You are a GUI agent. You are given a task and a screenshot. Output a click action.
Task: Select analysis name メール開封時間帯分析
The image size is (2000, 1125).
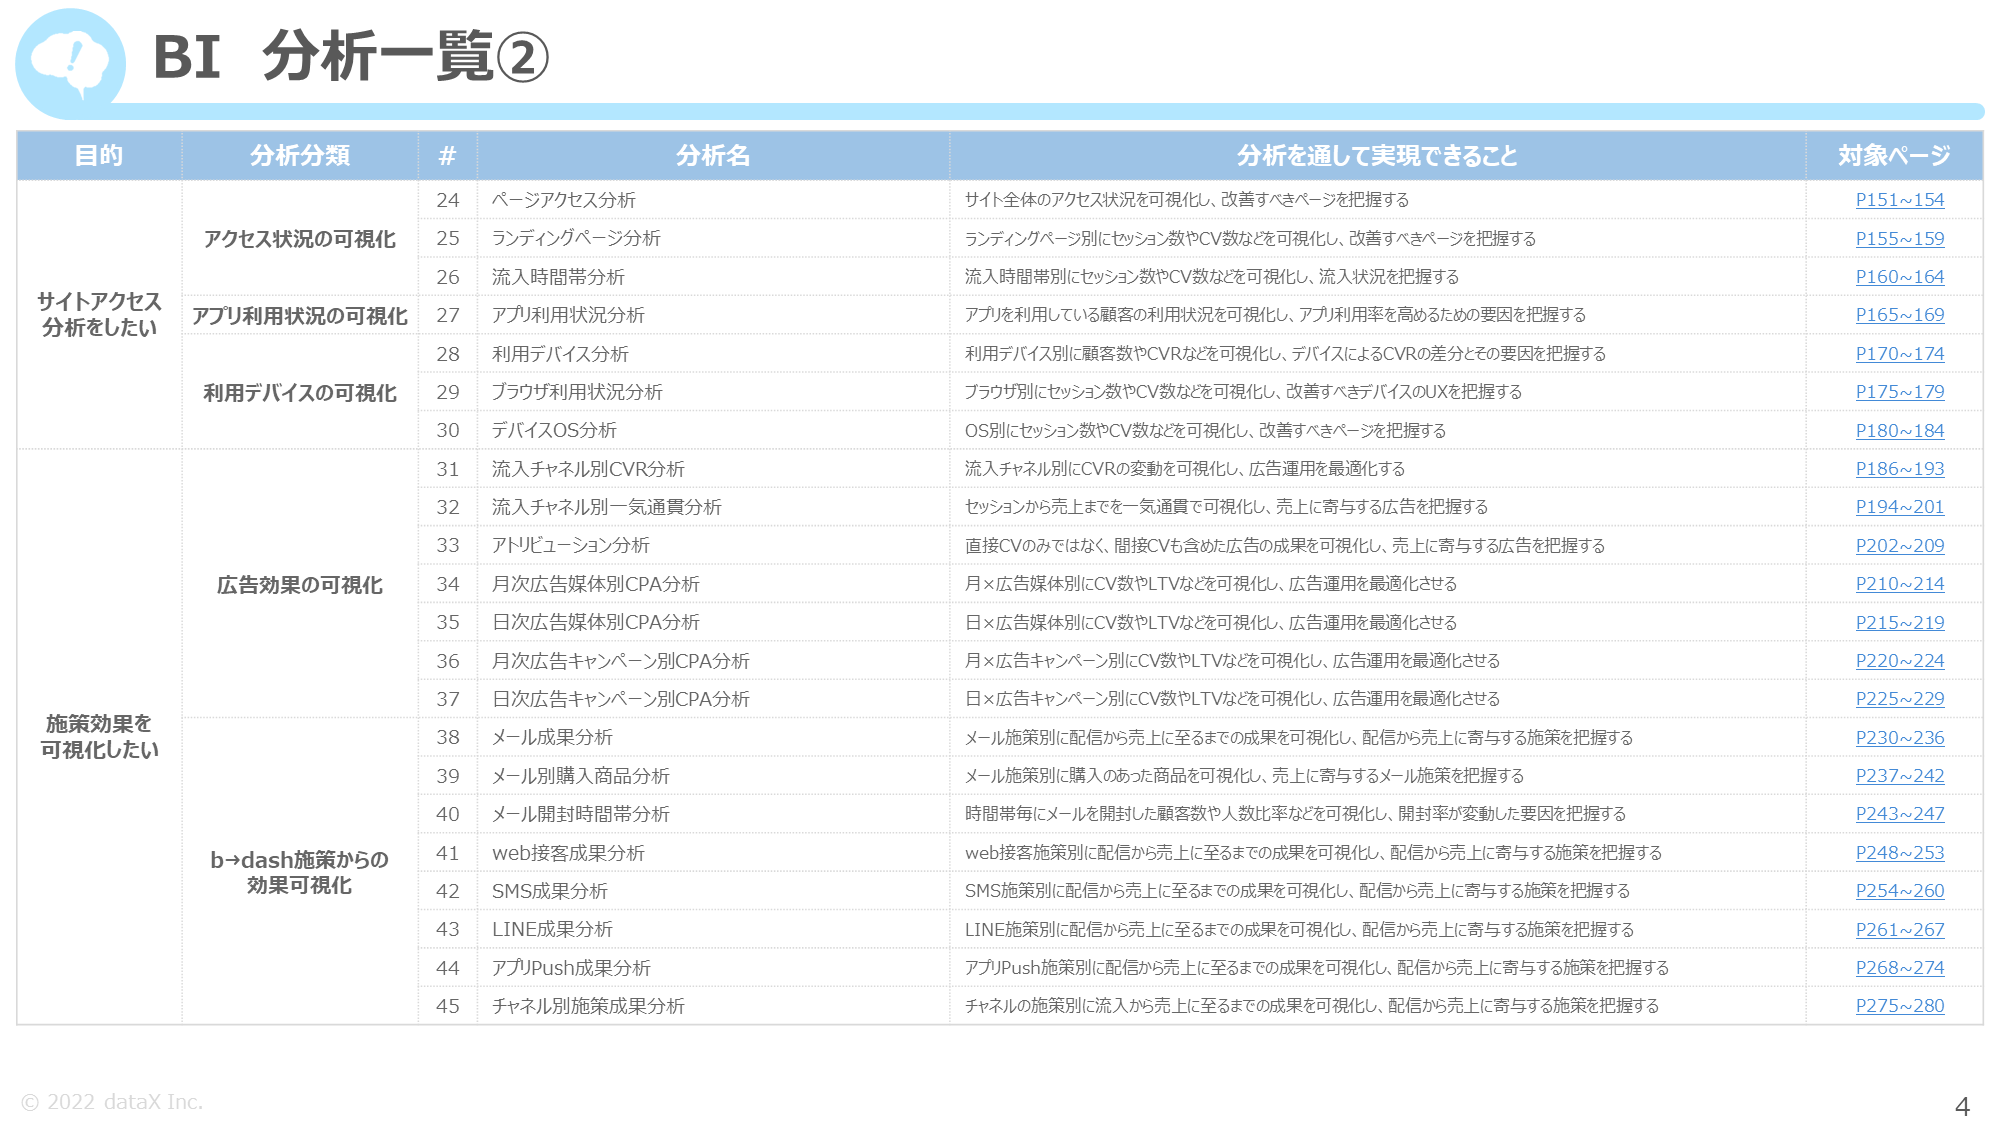(581, 814)
